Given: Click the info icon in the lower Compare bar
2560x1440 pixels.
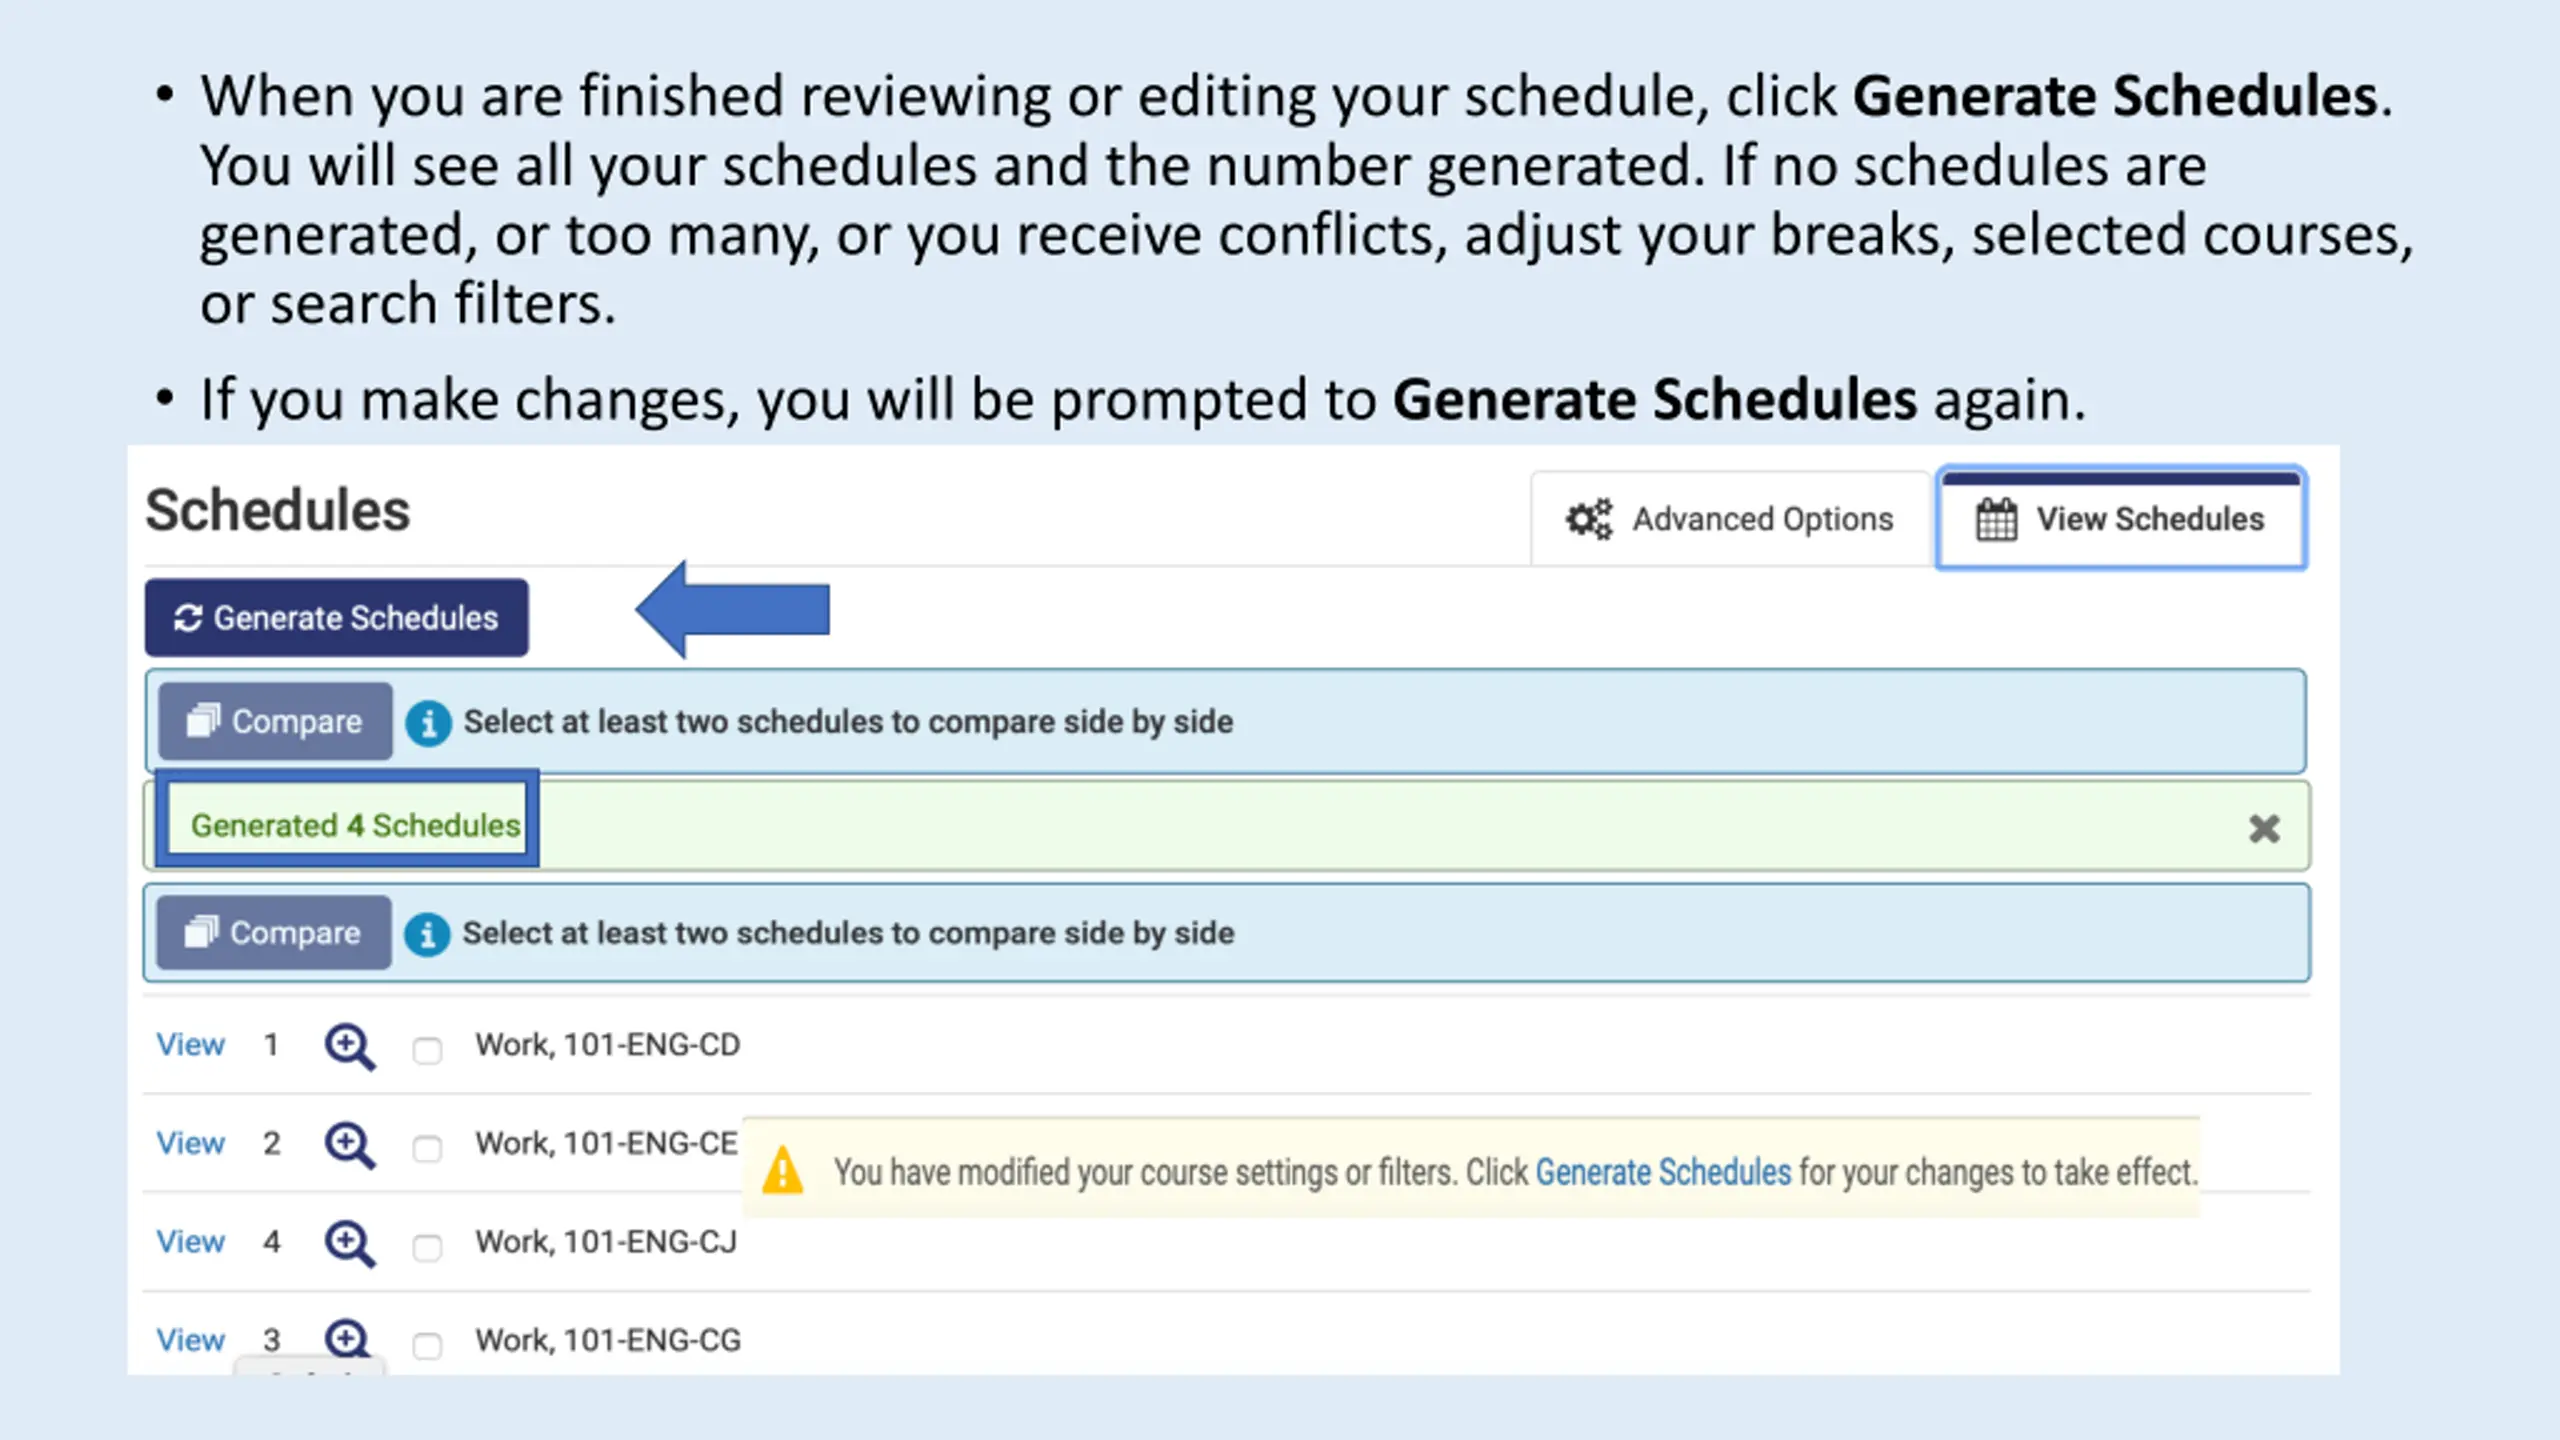Looking at the screenshot, I should pyautogui.click(x=427, y=934).
